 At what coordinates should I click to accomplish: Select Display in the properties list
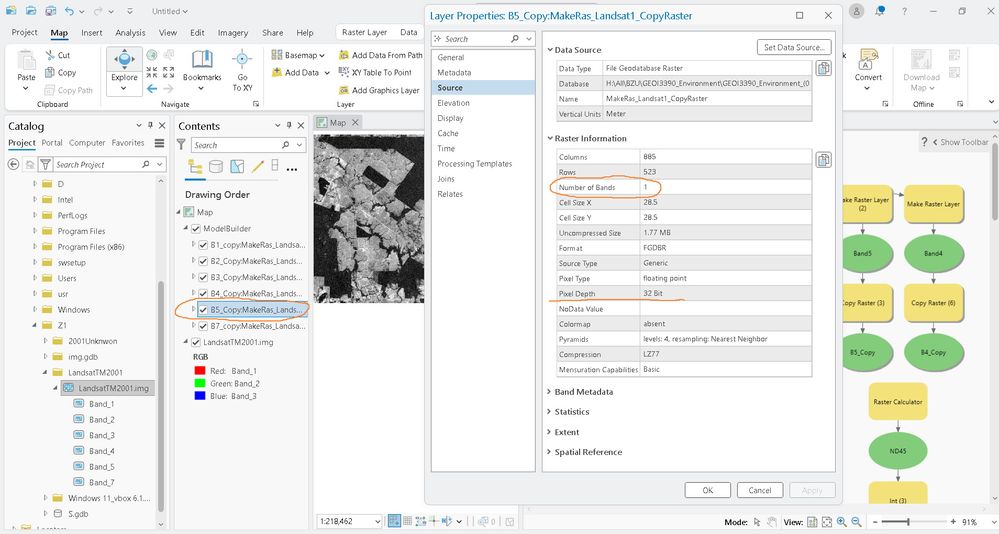[x=450, y=118]
